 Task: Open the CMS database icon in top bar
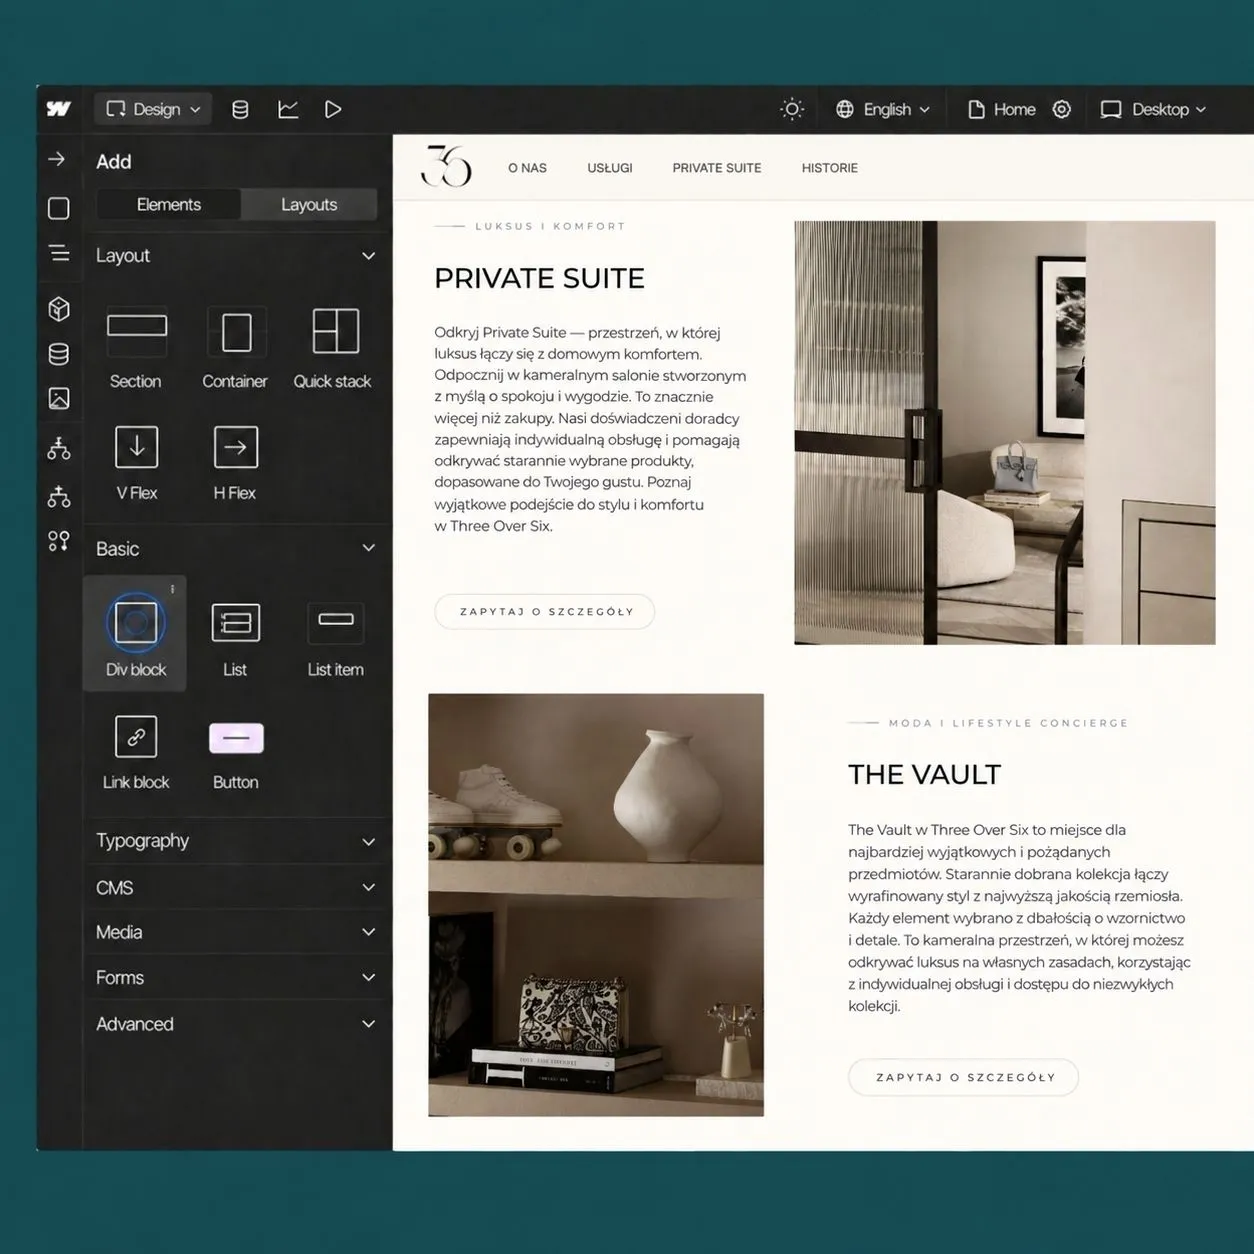point(240,109)
